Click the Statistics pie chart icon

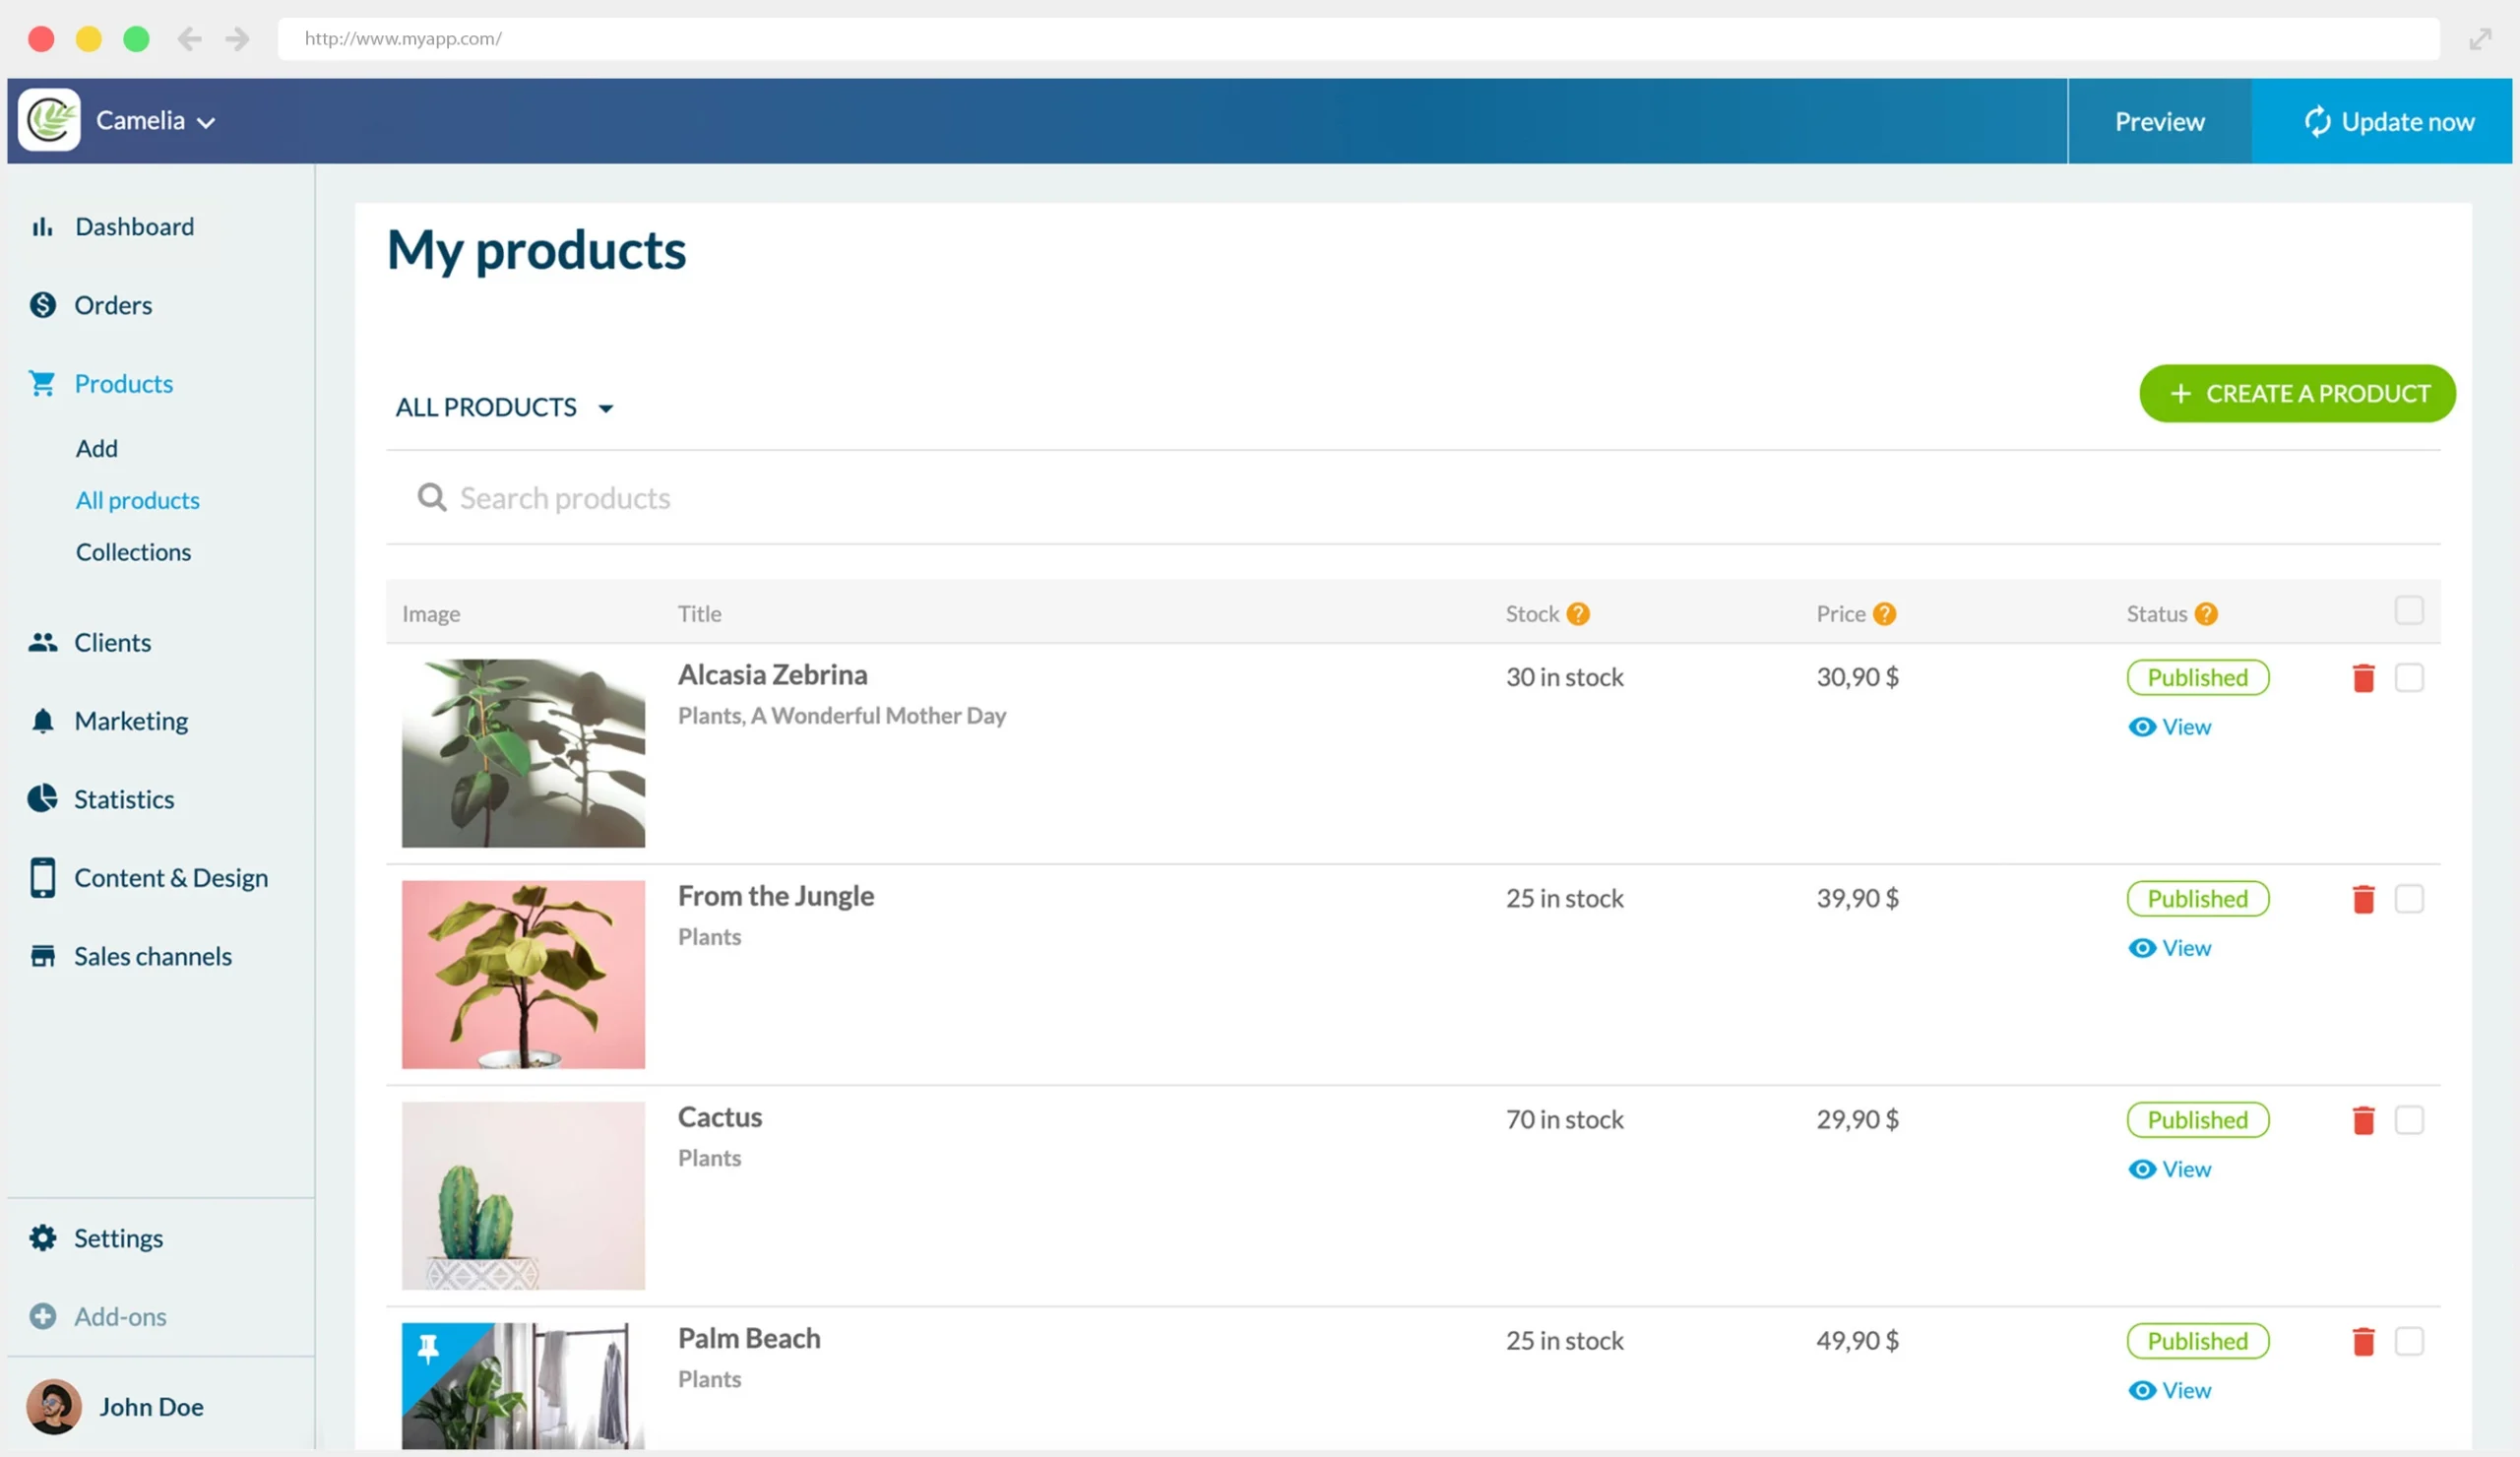click(43, 799)
